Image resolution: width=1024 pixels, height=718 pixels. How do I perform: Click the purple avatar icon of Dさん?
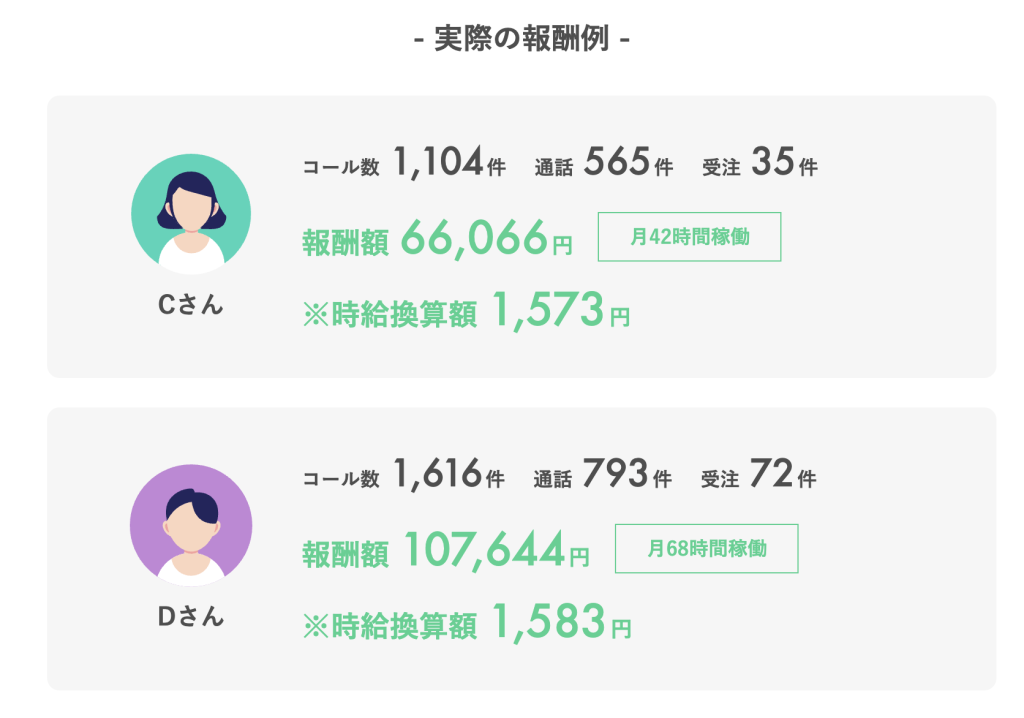(x=191, y=525)
